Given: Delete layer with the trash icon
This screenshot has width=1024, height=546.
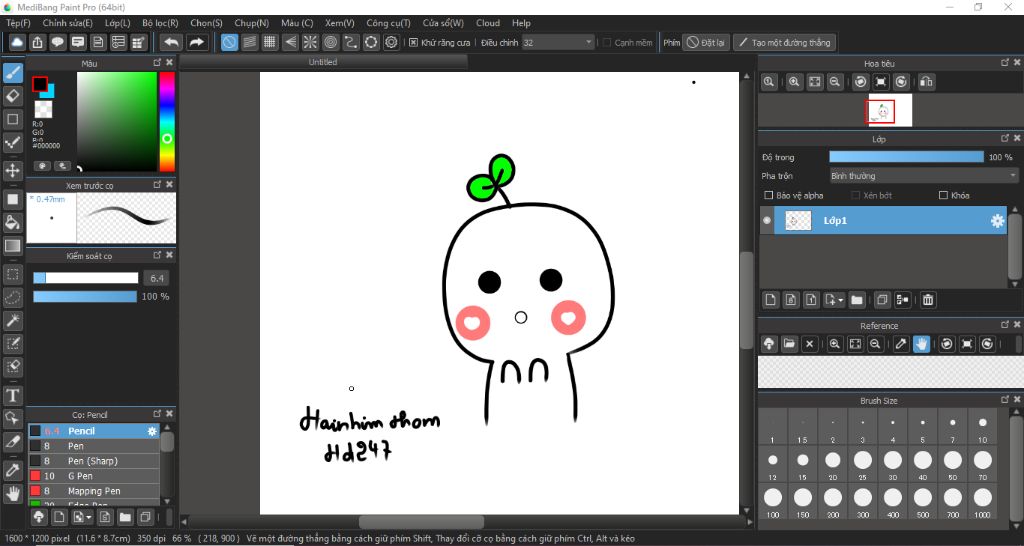Looking at the screenshot, I should coord(928,300).
